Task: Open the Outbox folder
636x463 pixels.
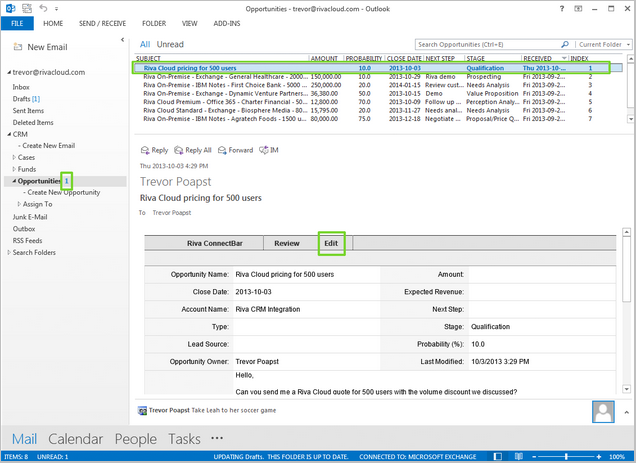Action: [24, 228]
